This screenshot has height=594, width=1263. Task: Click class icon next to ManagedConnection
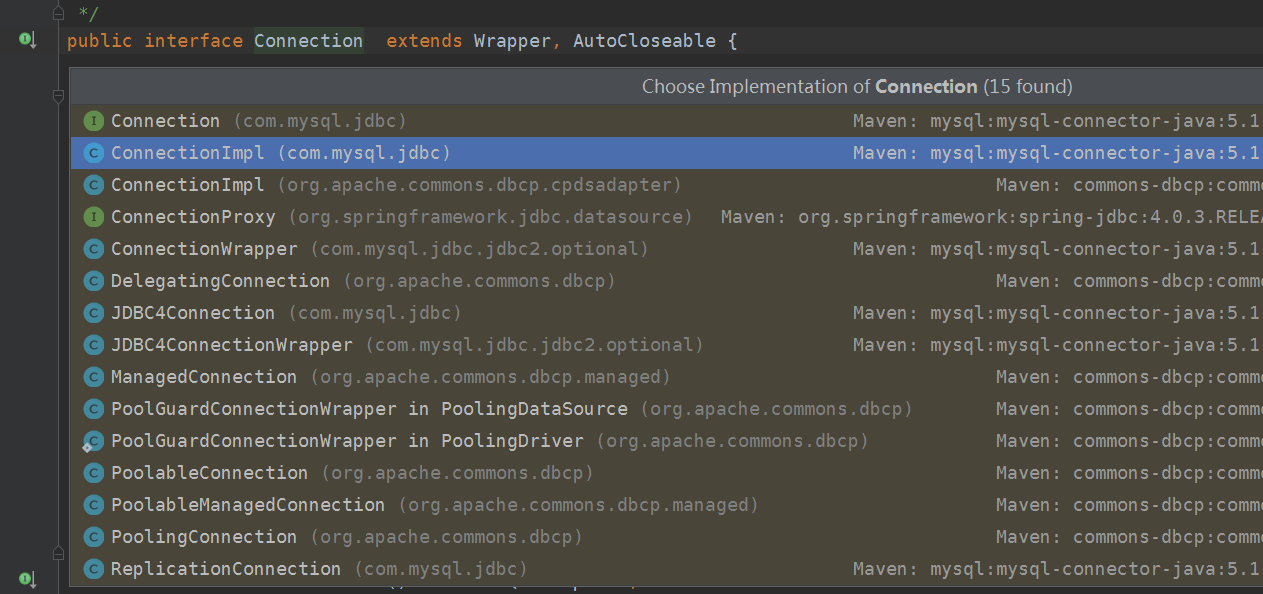point(93,377)
